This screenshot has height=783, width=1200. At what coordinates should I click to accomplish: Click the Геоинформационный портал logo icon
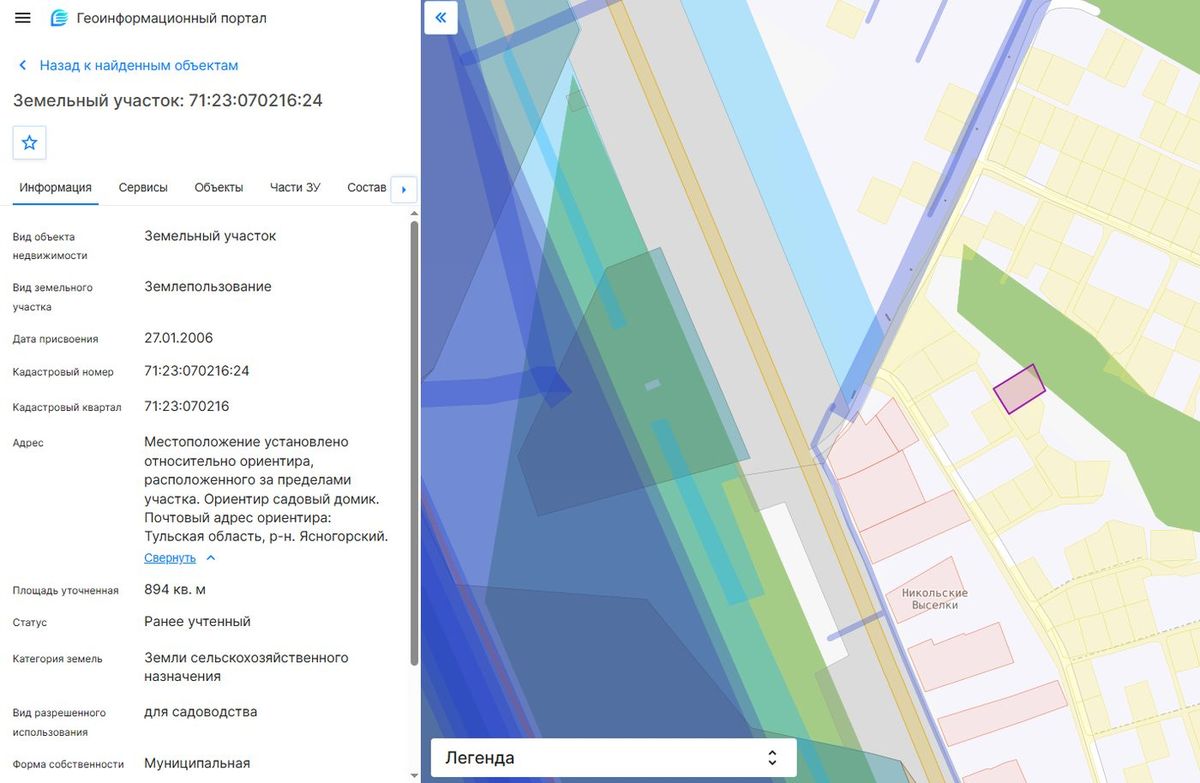coord(59,18)
